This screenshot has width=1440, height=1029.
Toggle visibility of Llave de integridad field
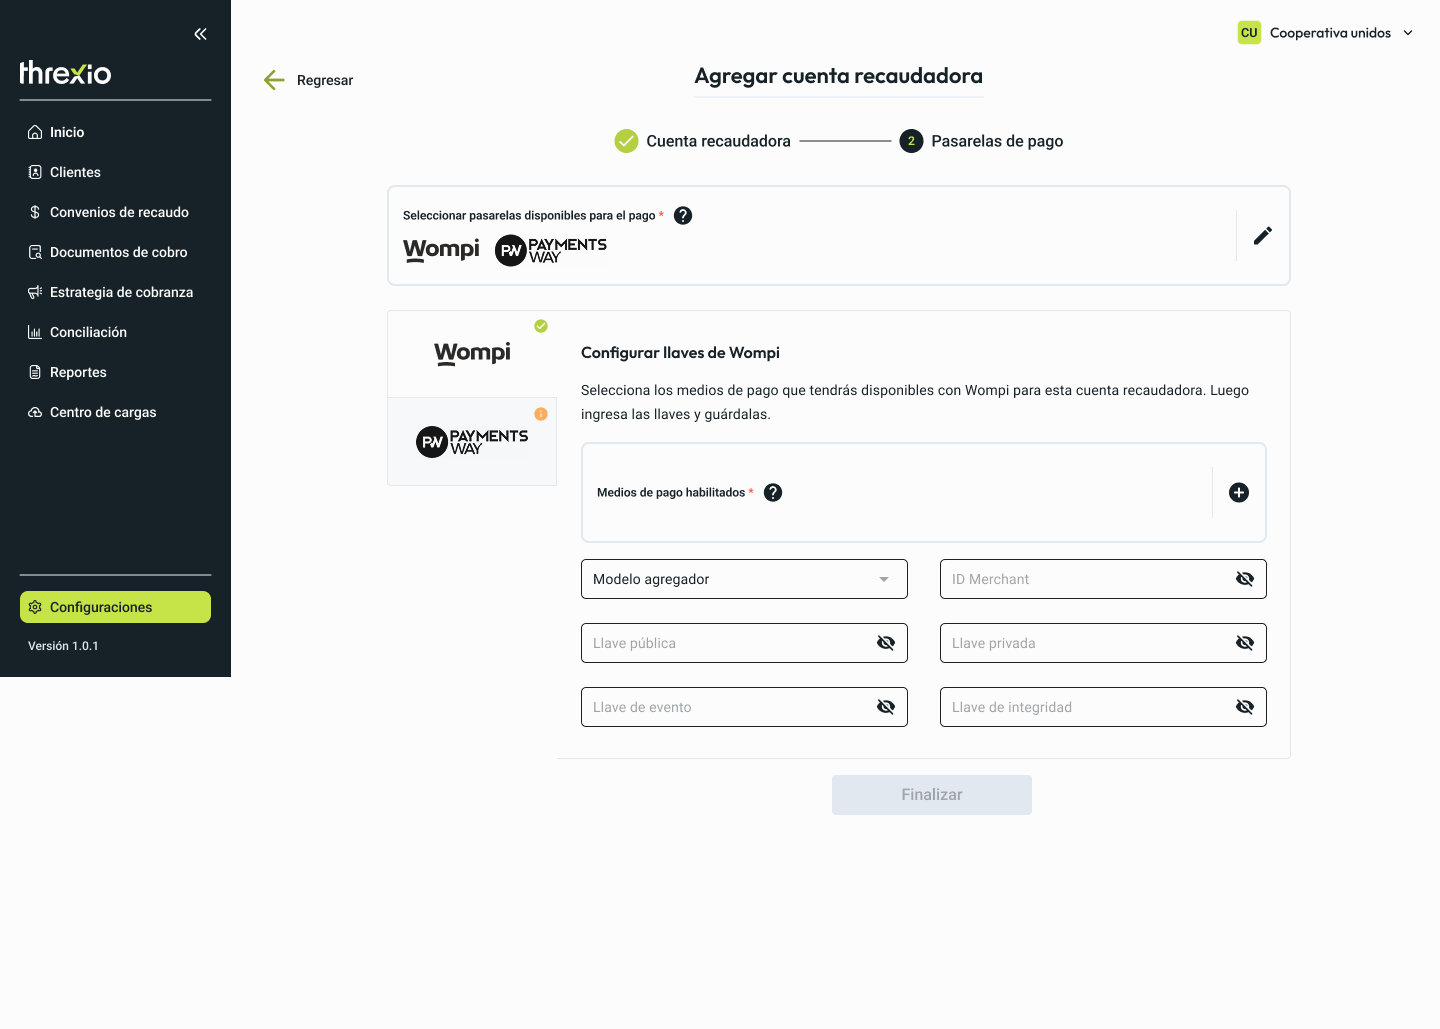point(1245,707)
